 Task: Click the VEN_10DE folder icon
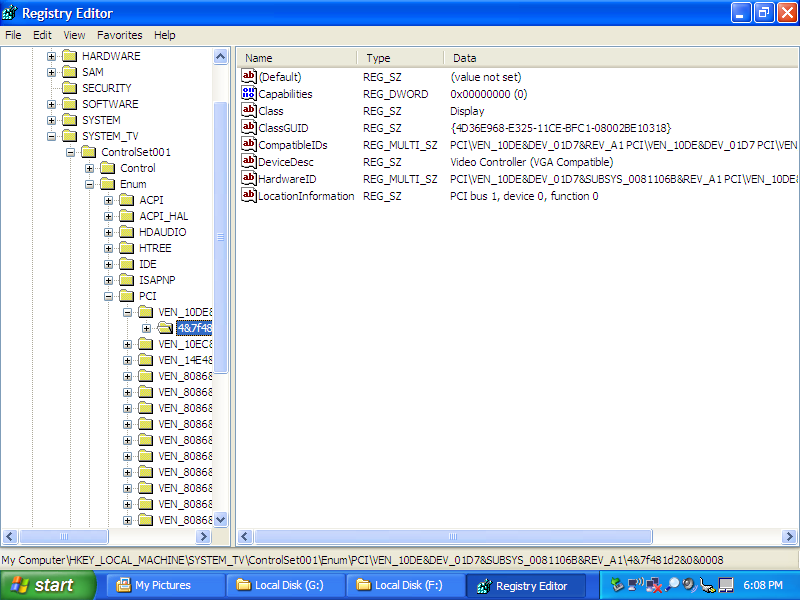click(x=146, y=312)
